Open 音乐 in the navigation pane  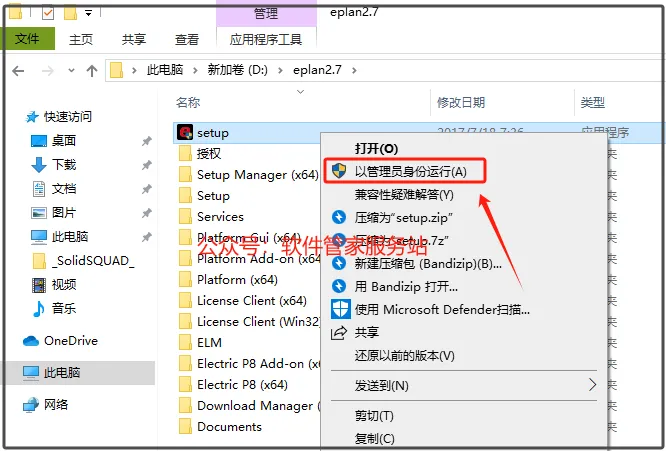[64, 308]
